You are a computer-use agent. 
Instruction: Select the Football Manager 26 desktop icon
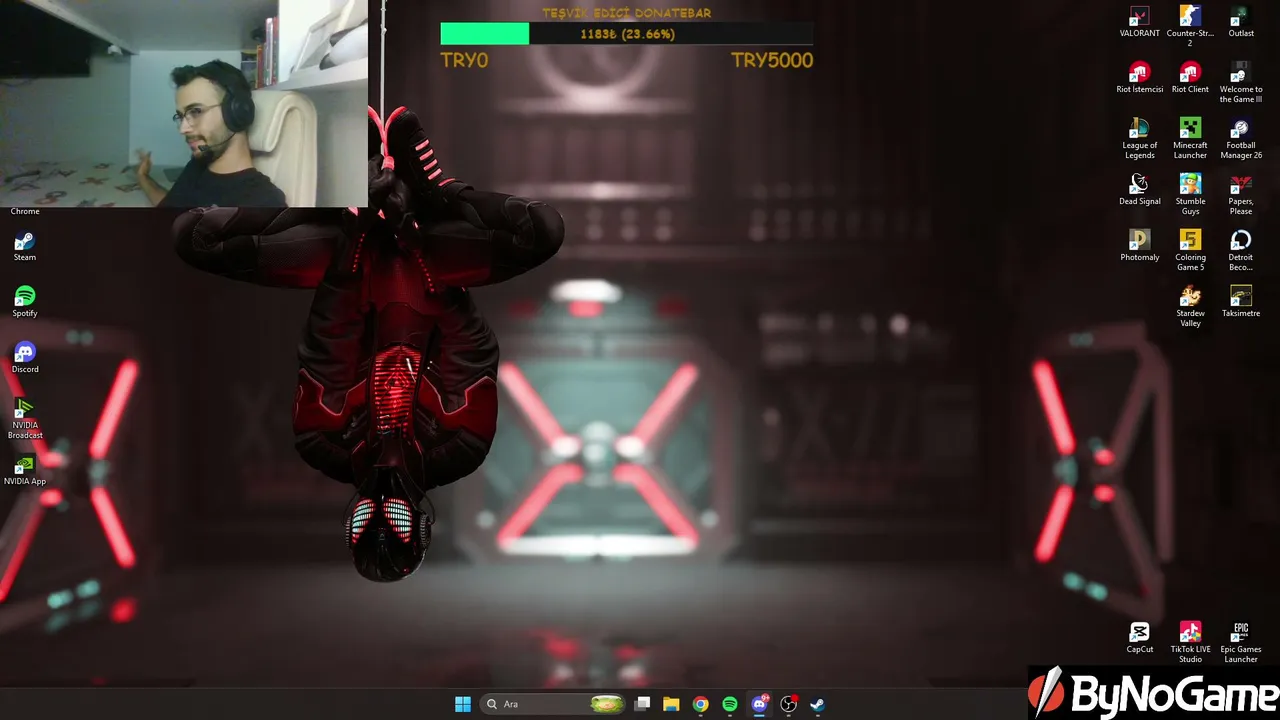(1241, 139)
